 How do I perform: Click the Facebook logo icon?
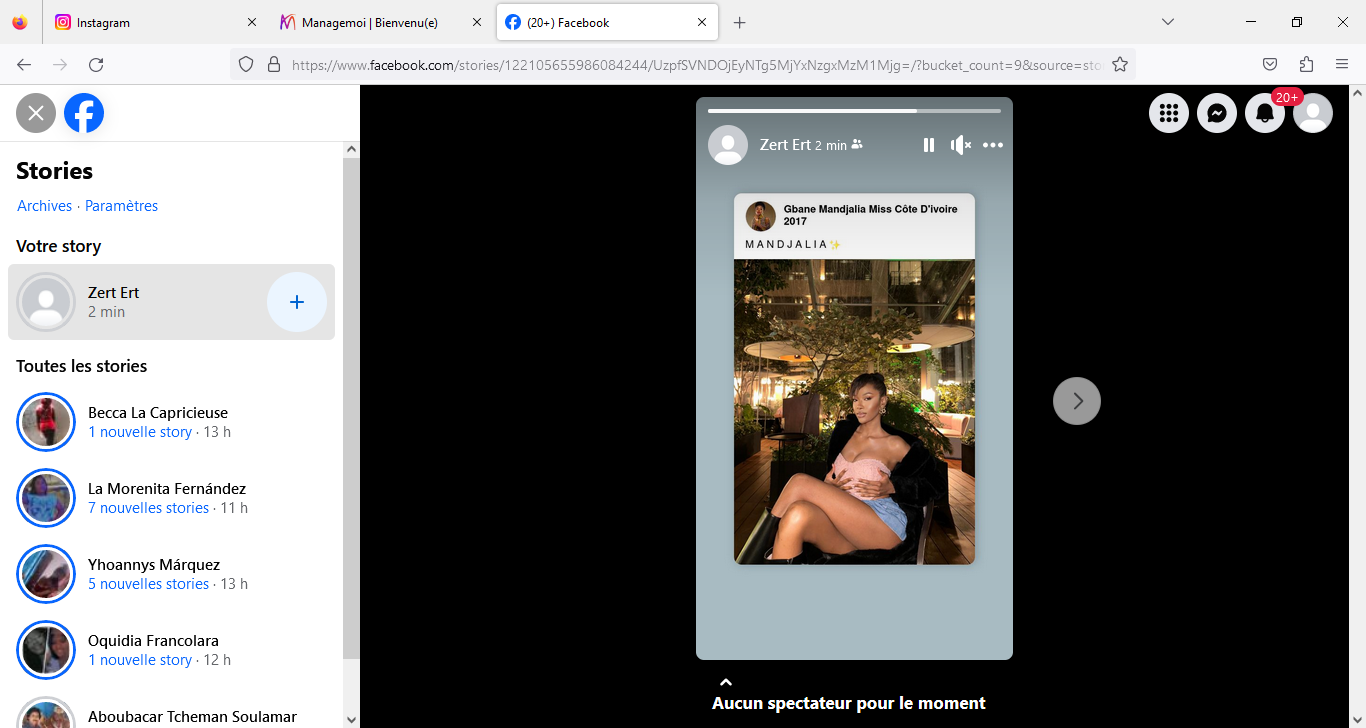[84, 113]
